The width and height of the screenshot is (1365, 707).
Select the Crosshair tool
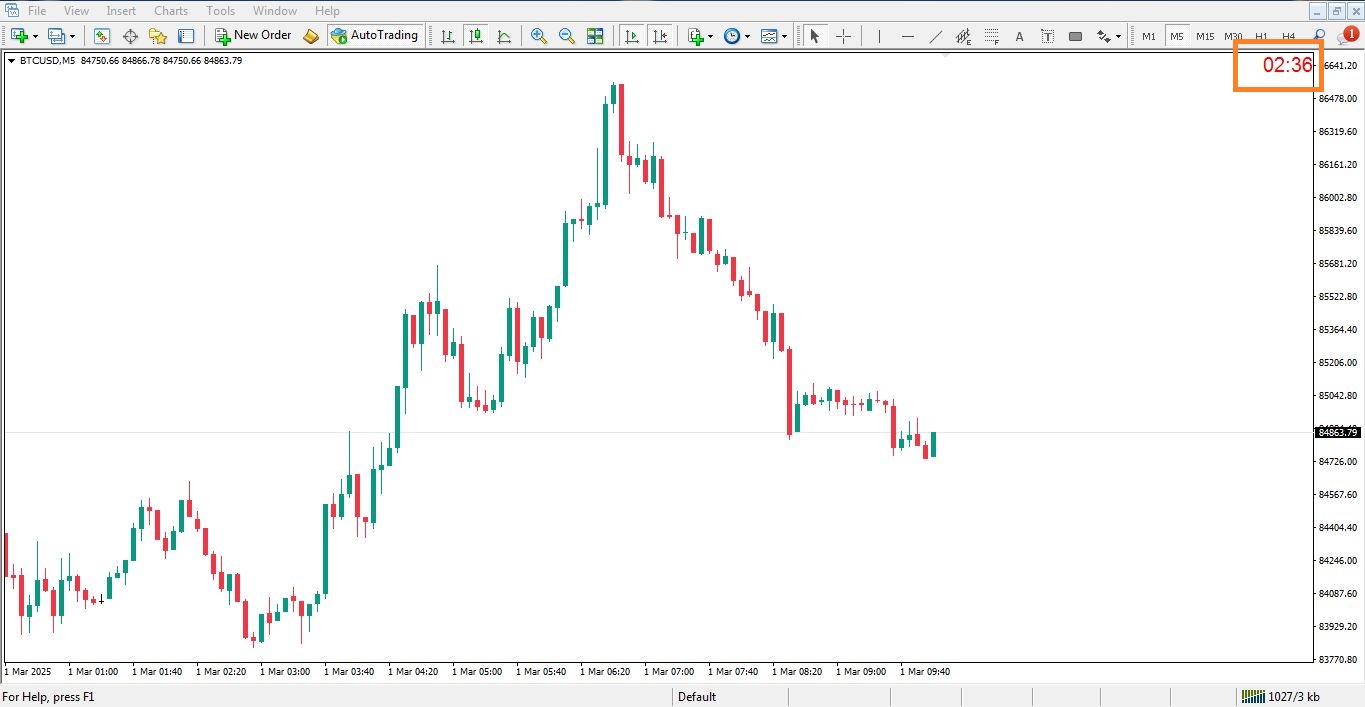point(843,36)
